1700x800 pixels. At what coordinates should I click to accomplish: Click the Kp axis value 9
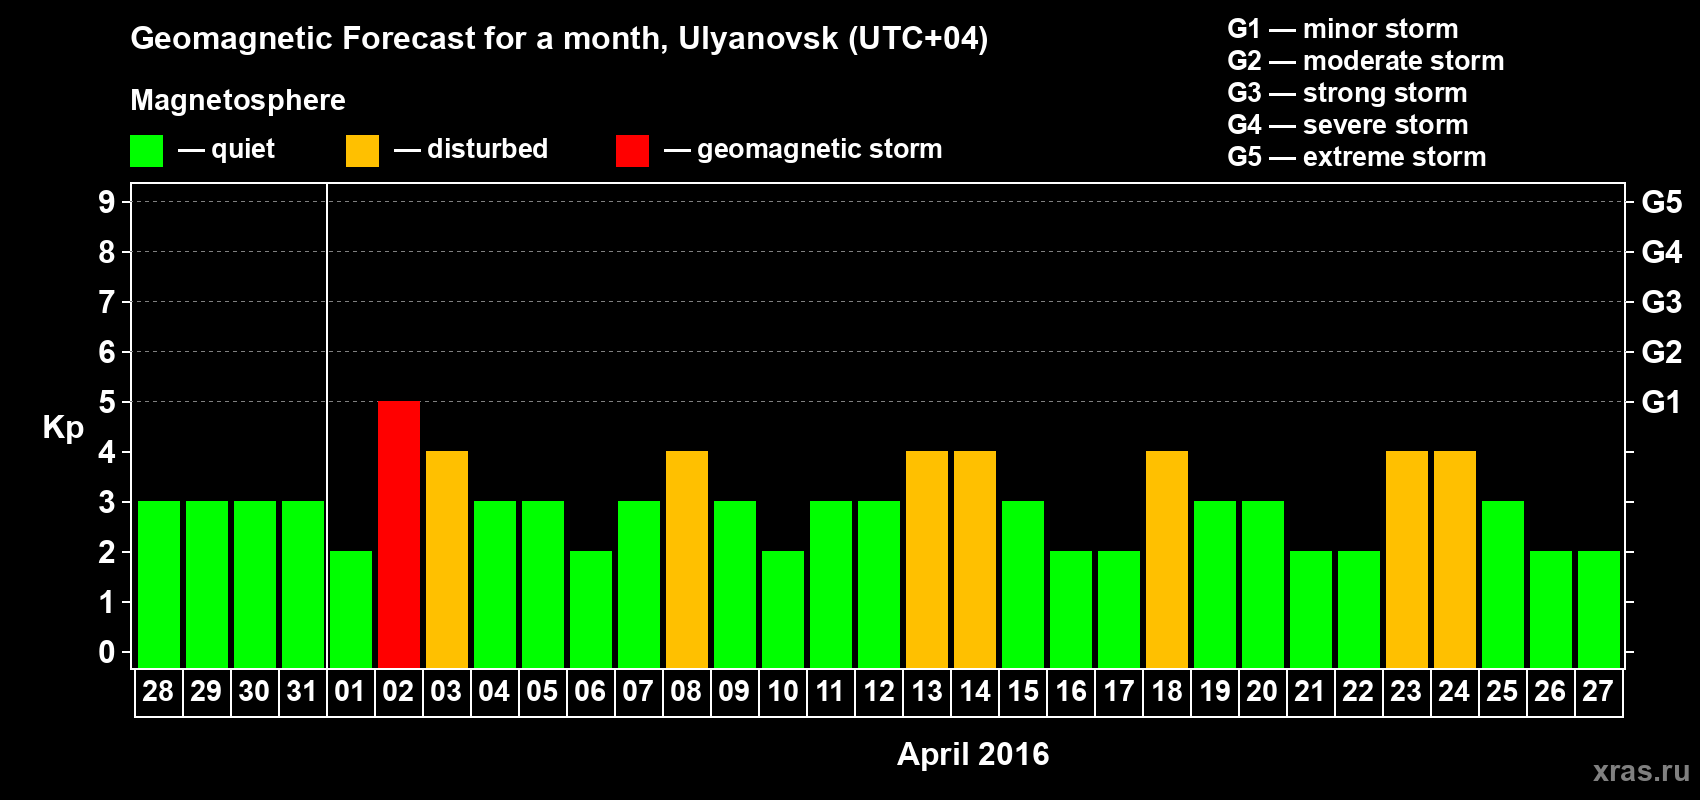point(107,202)
